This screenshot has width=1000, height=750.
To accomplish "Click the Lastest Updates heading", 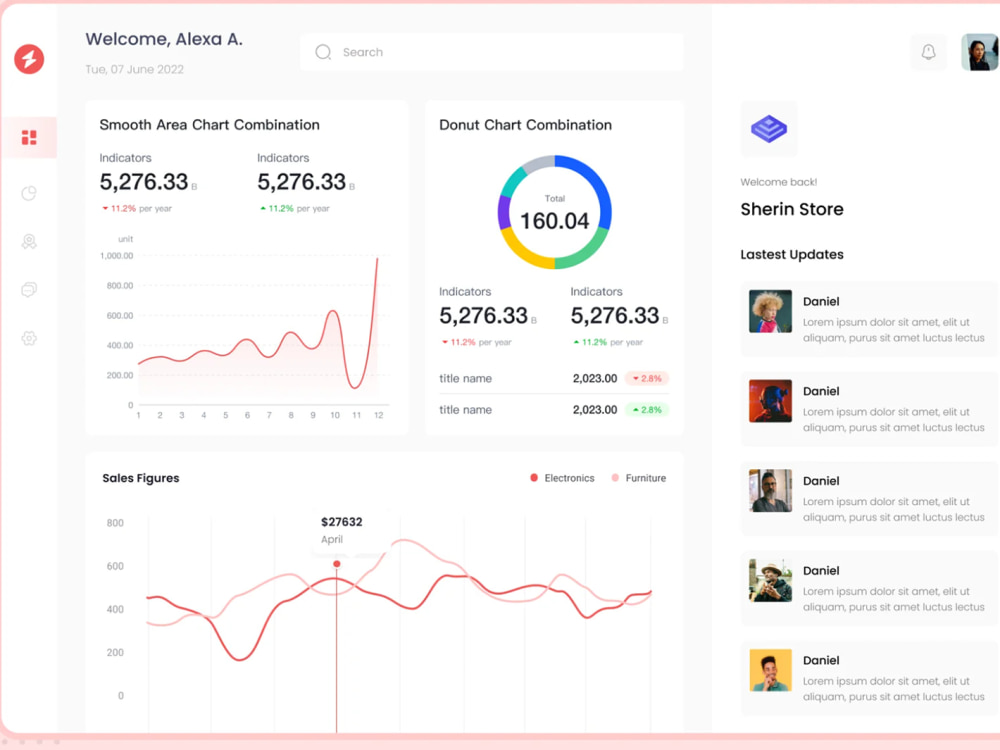I will (791, 254).
